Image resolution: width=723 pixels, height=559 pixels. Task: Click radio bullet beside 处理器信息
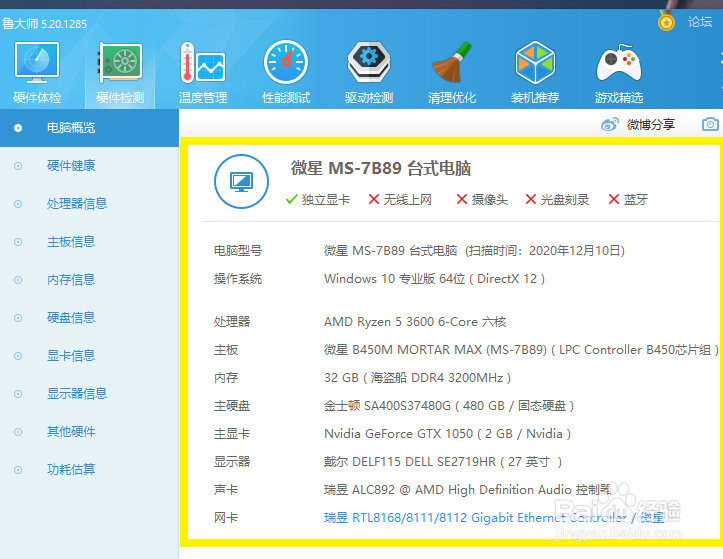click(x=18, y=204)
